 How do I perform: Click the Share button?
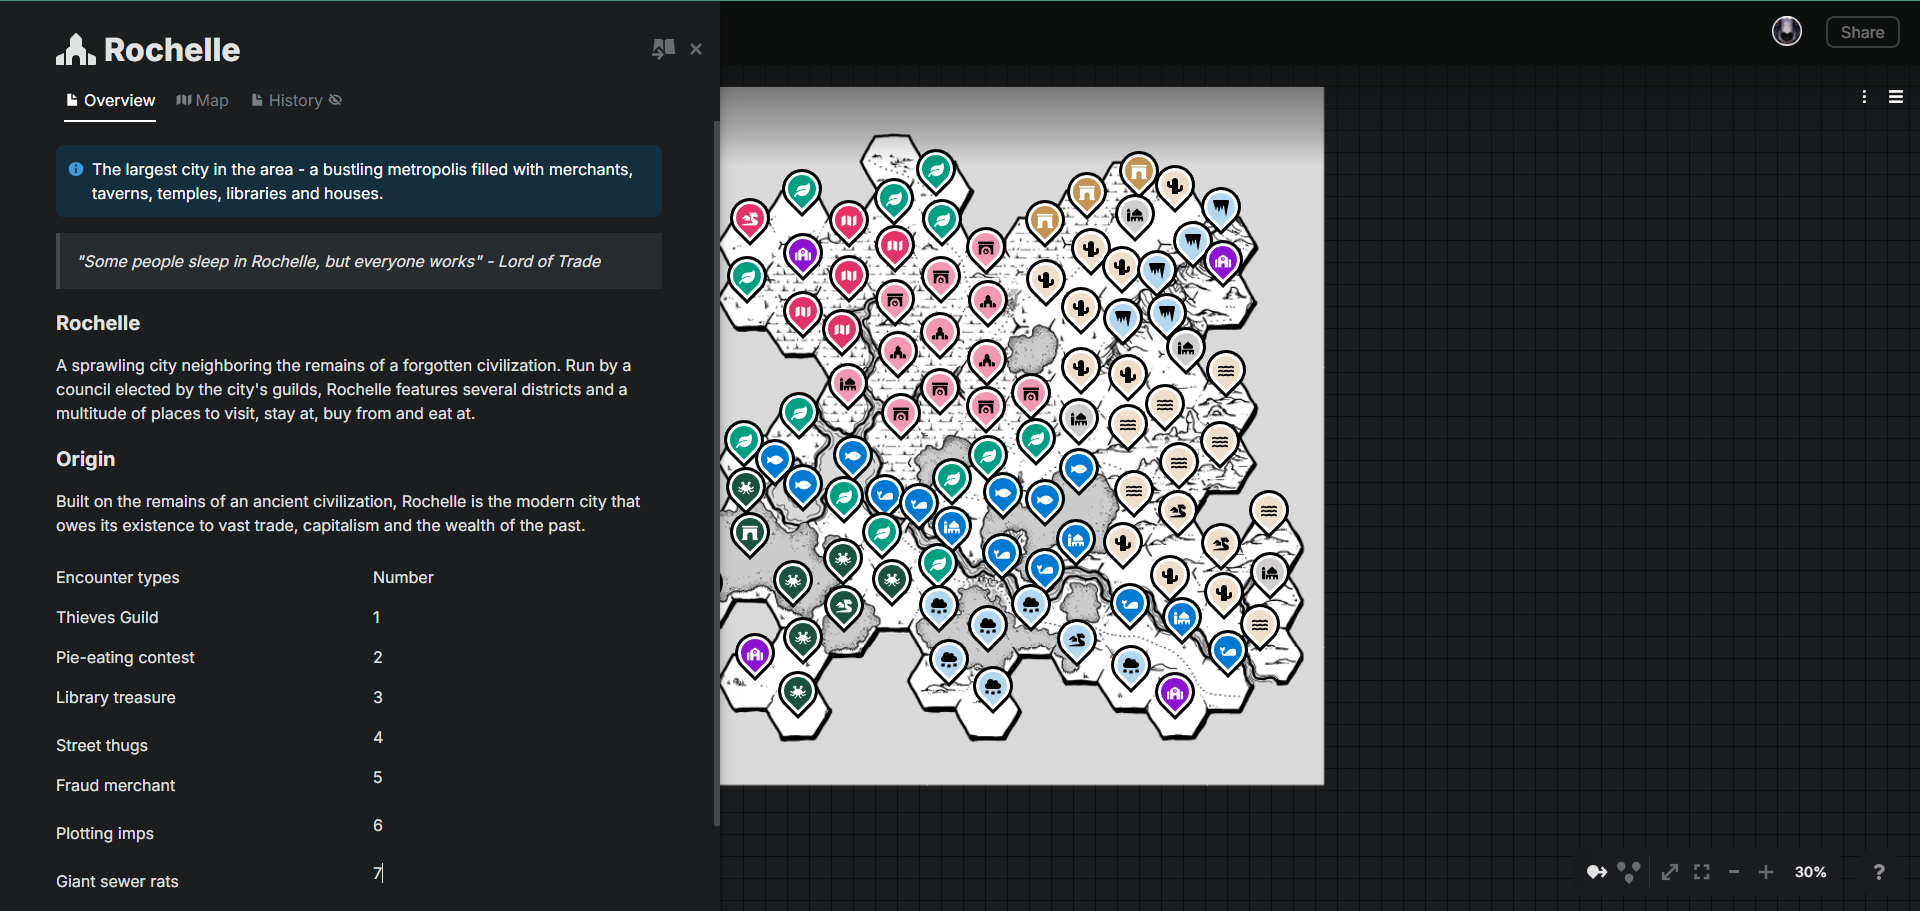pos(1861,31)
